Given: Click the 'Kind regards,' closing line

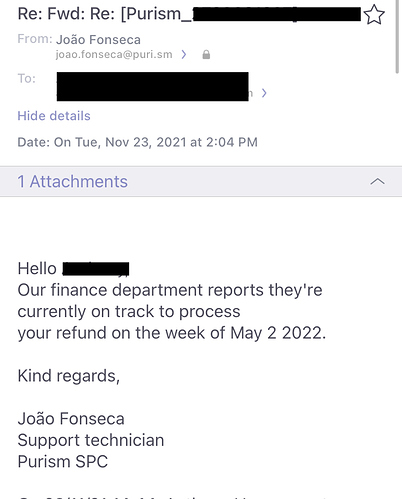Looking at the screenshot, I should tap(69, 376).
